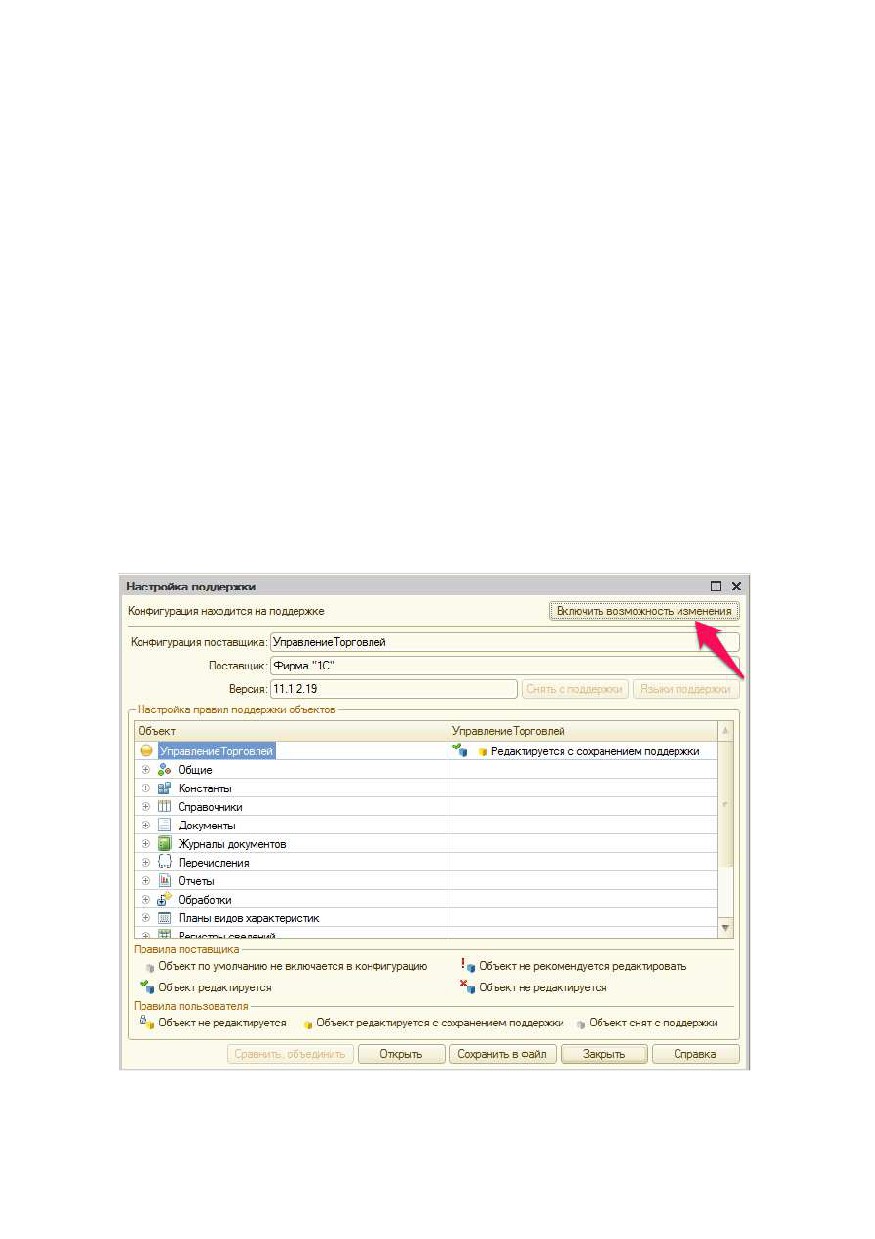Click green-check icon beside supplier rule Объект редактируется
Image resolution: width=875 pixels, height=1239 pixels.
[147, 987]
